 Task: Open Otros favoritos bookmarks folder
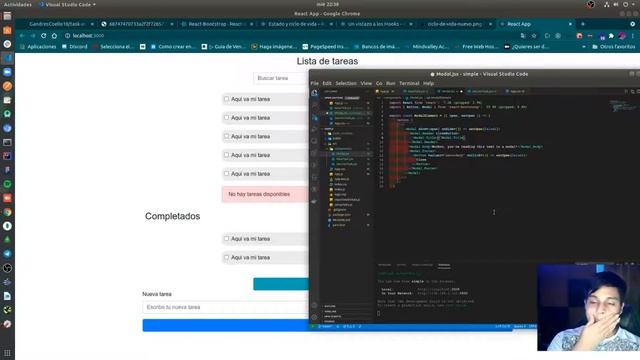[x=614, y=47]
